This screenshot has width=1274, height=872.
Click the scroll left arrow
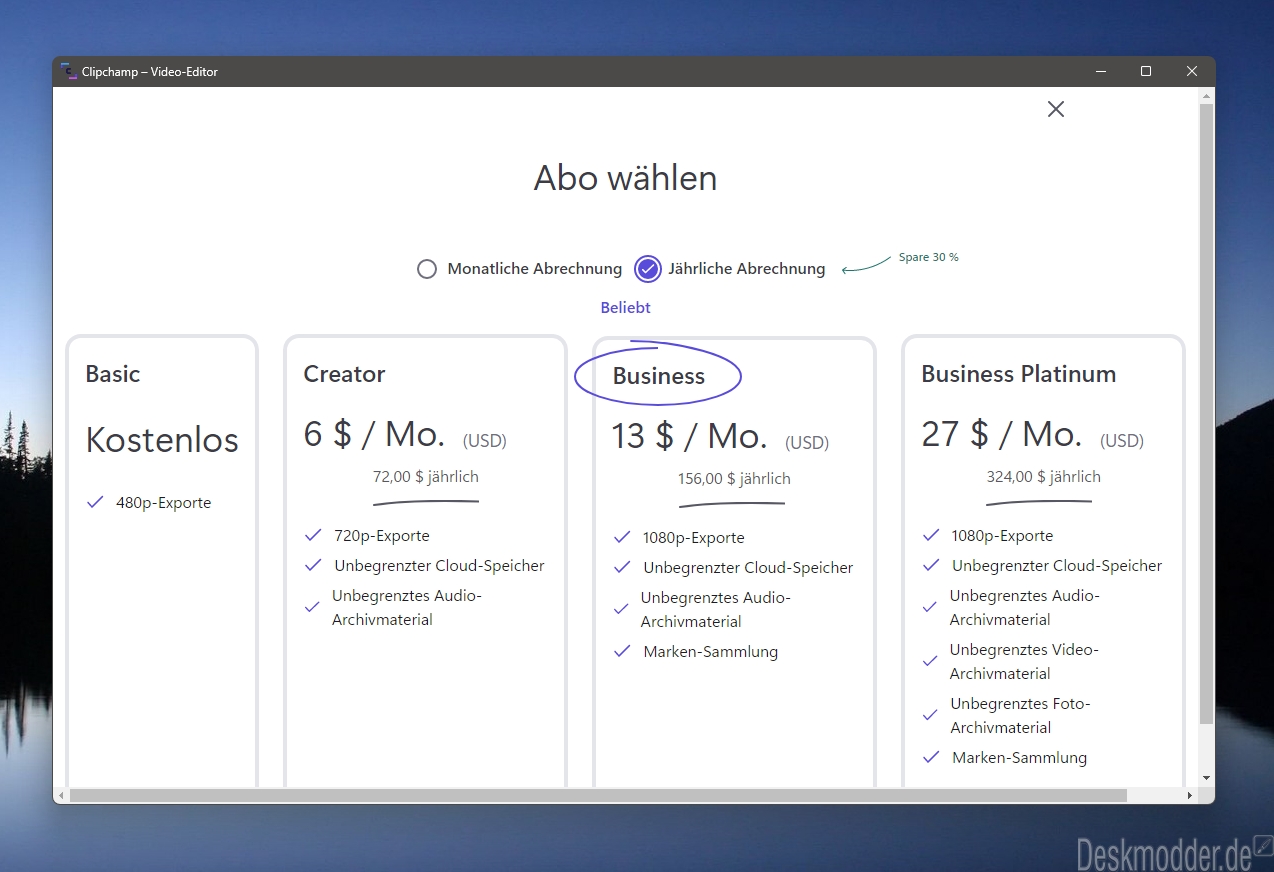(62, 796)
